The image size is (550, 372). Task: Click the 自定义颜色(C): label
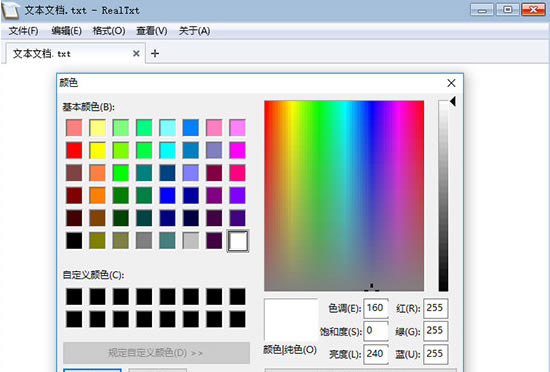93,275
